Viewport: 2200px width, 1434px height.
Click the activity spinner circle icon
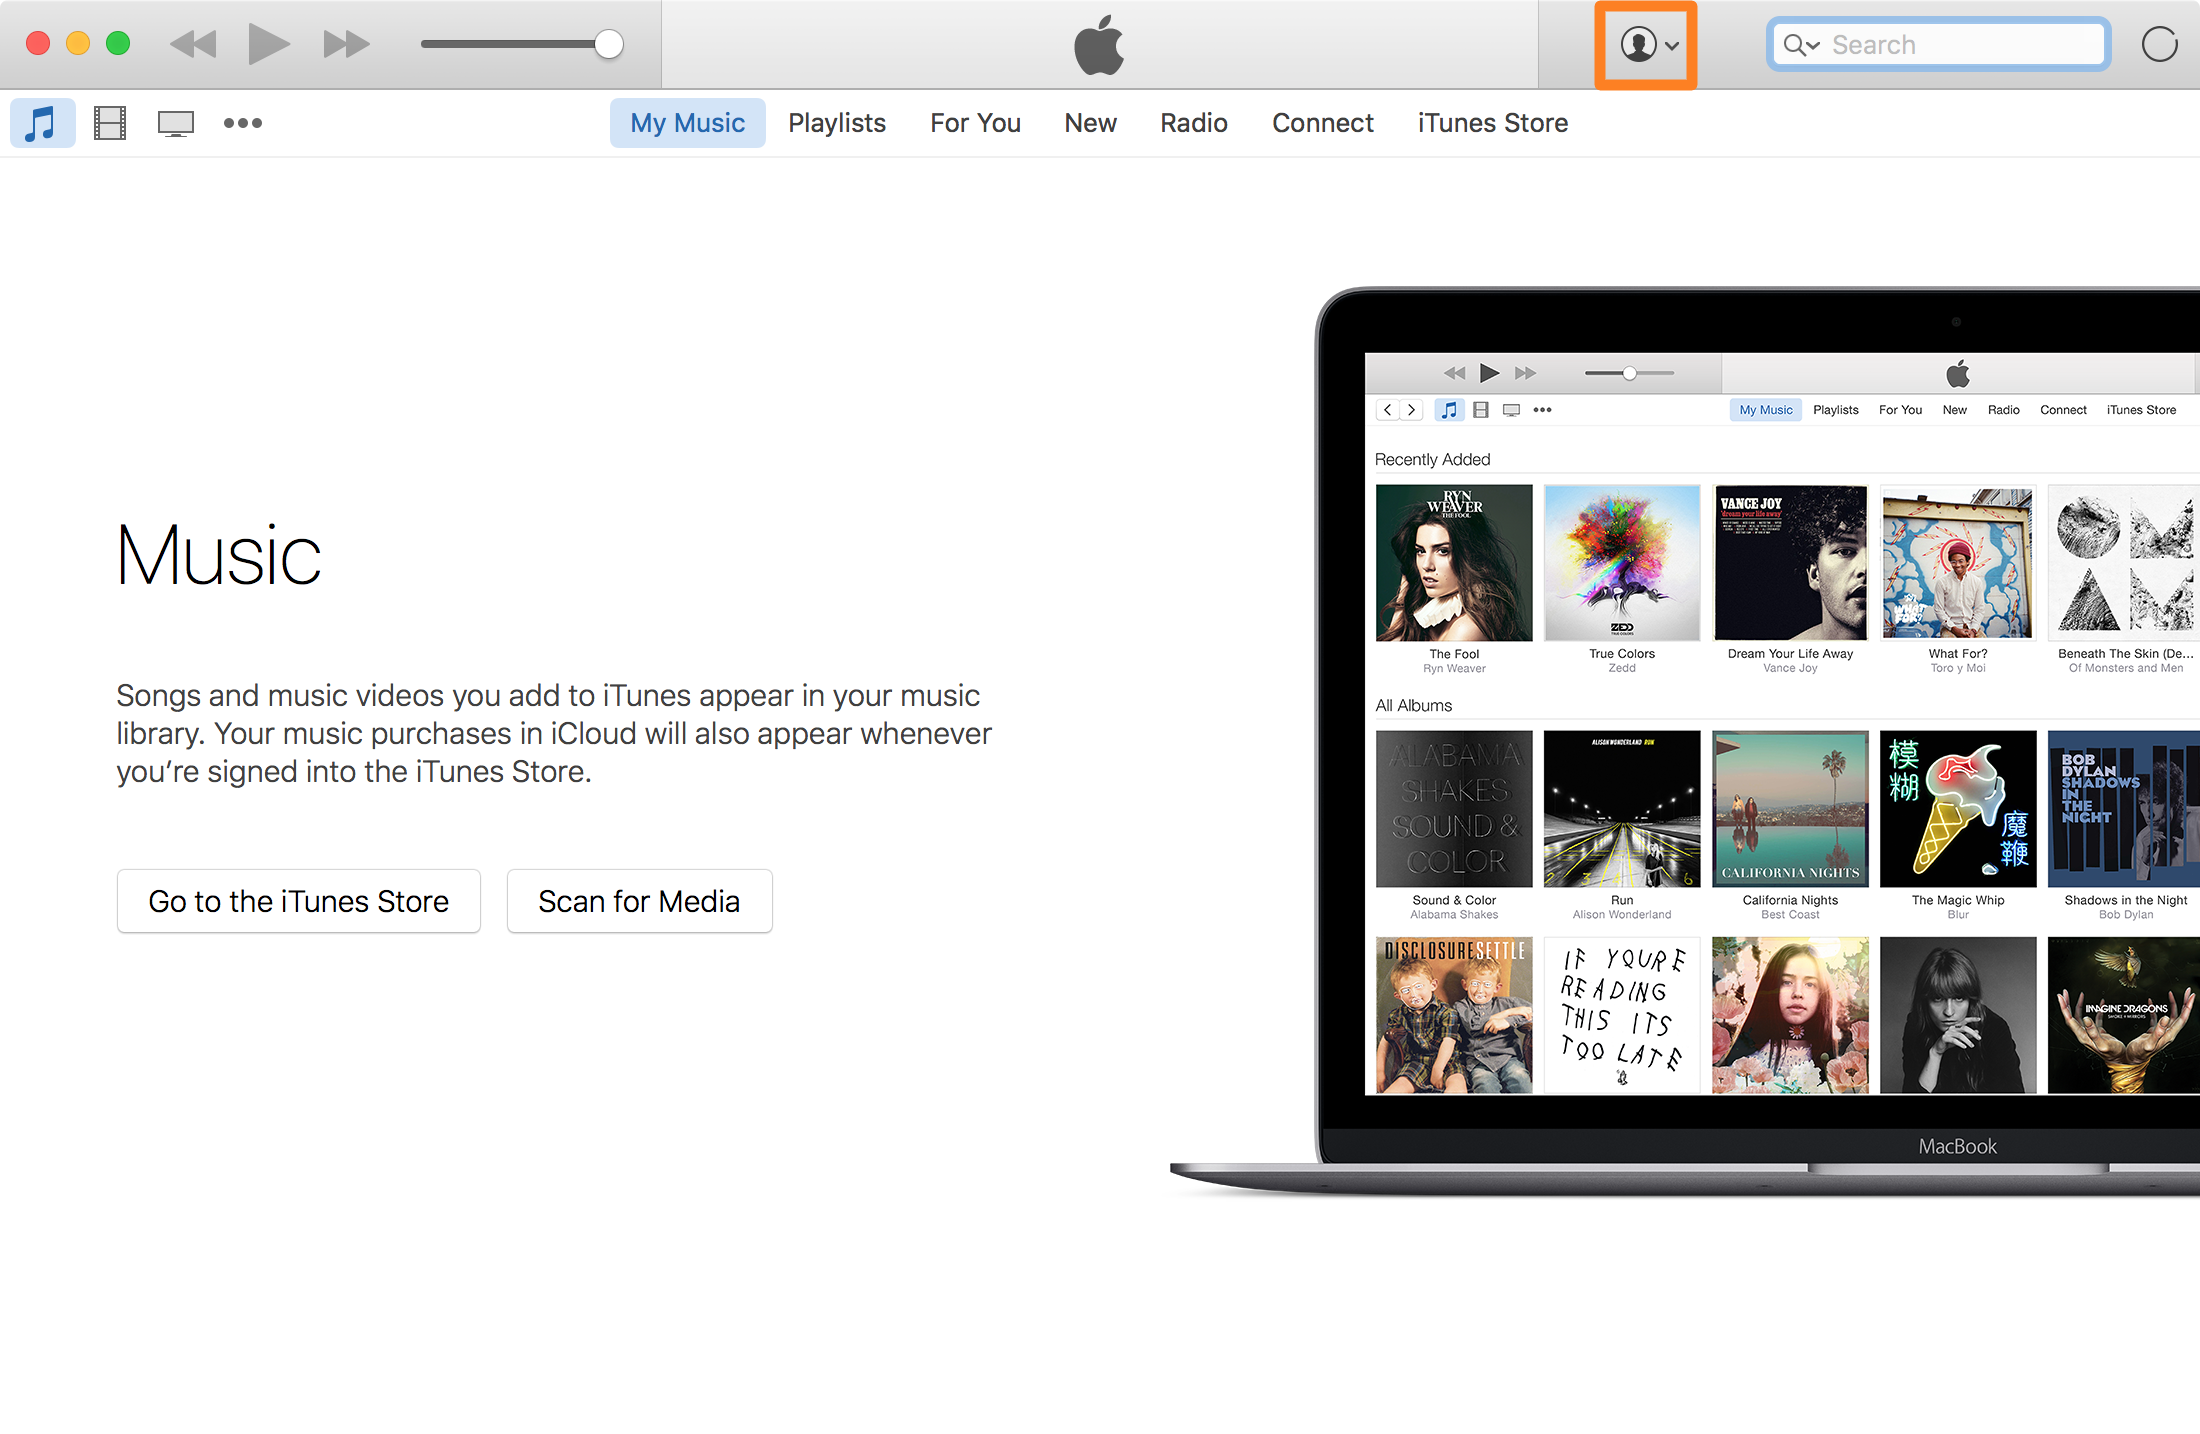coord(2159,45)
